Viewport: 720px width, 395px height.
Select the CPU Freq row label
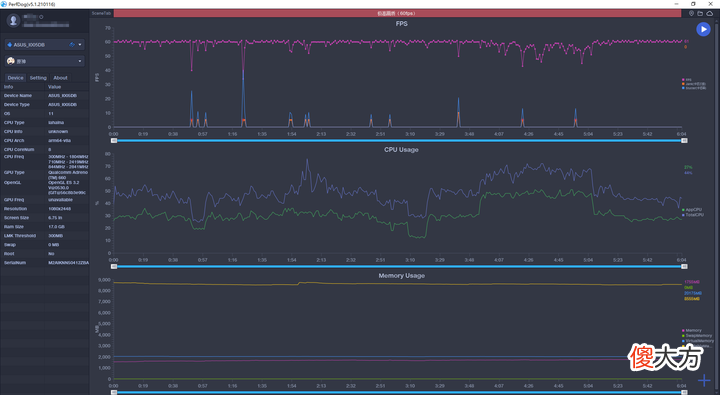[14, 157]
